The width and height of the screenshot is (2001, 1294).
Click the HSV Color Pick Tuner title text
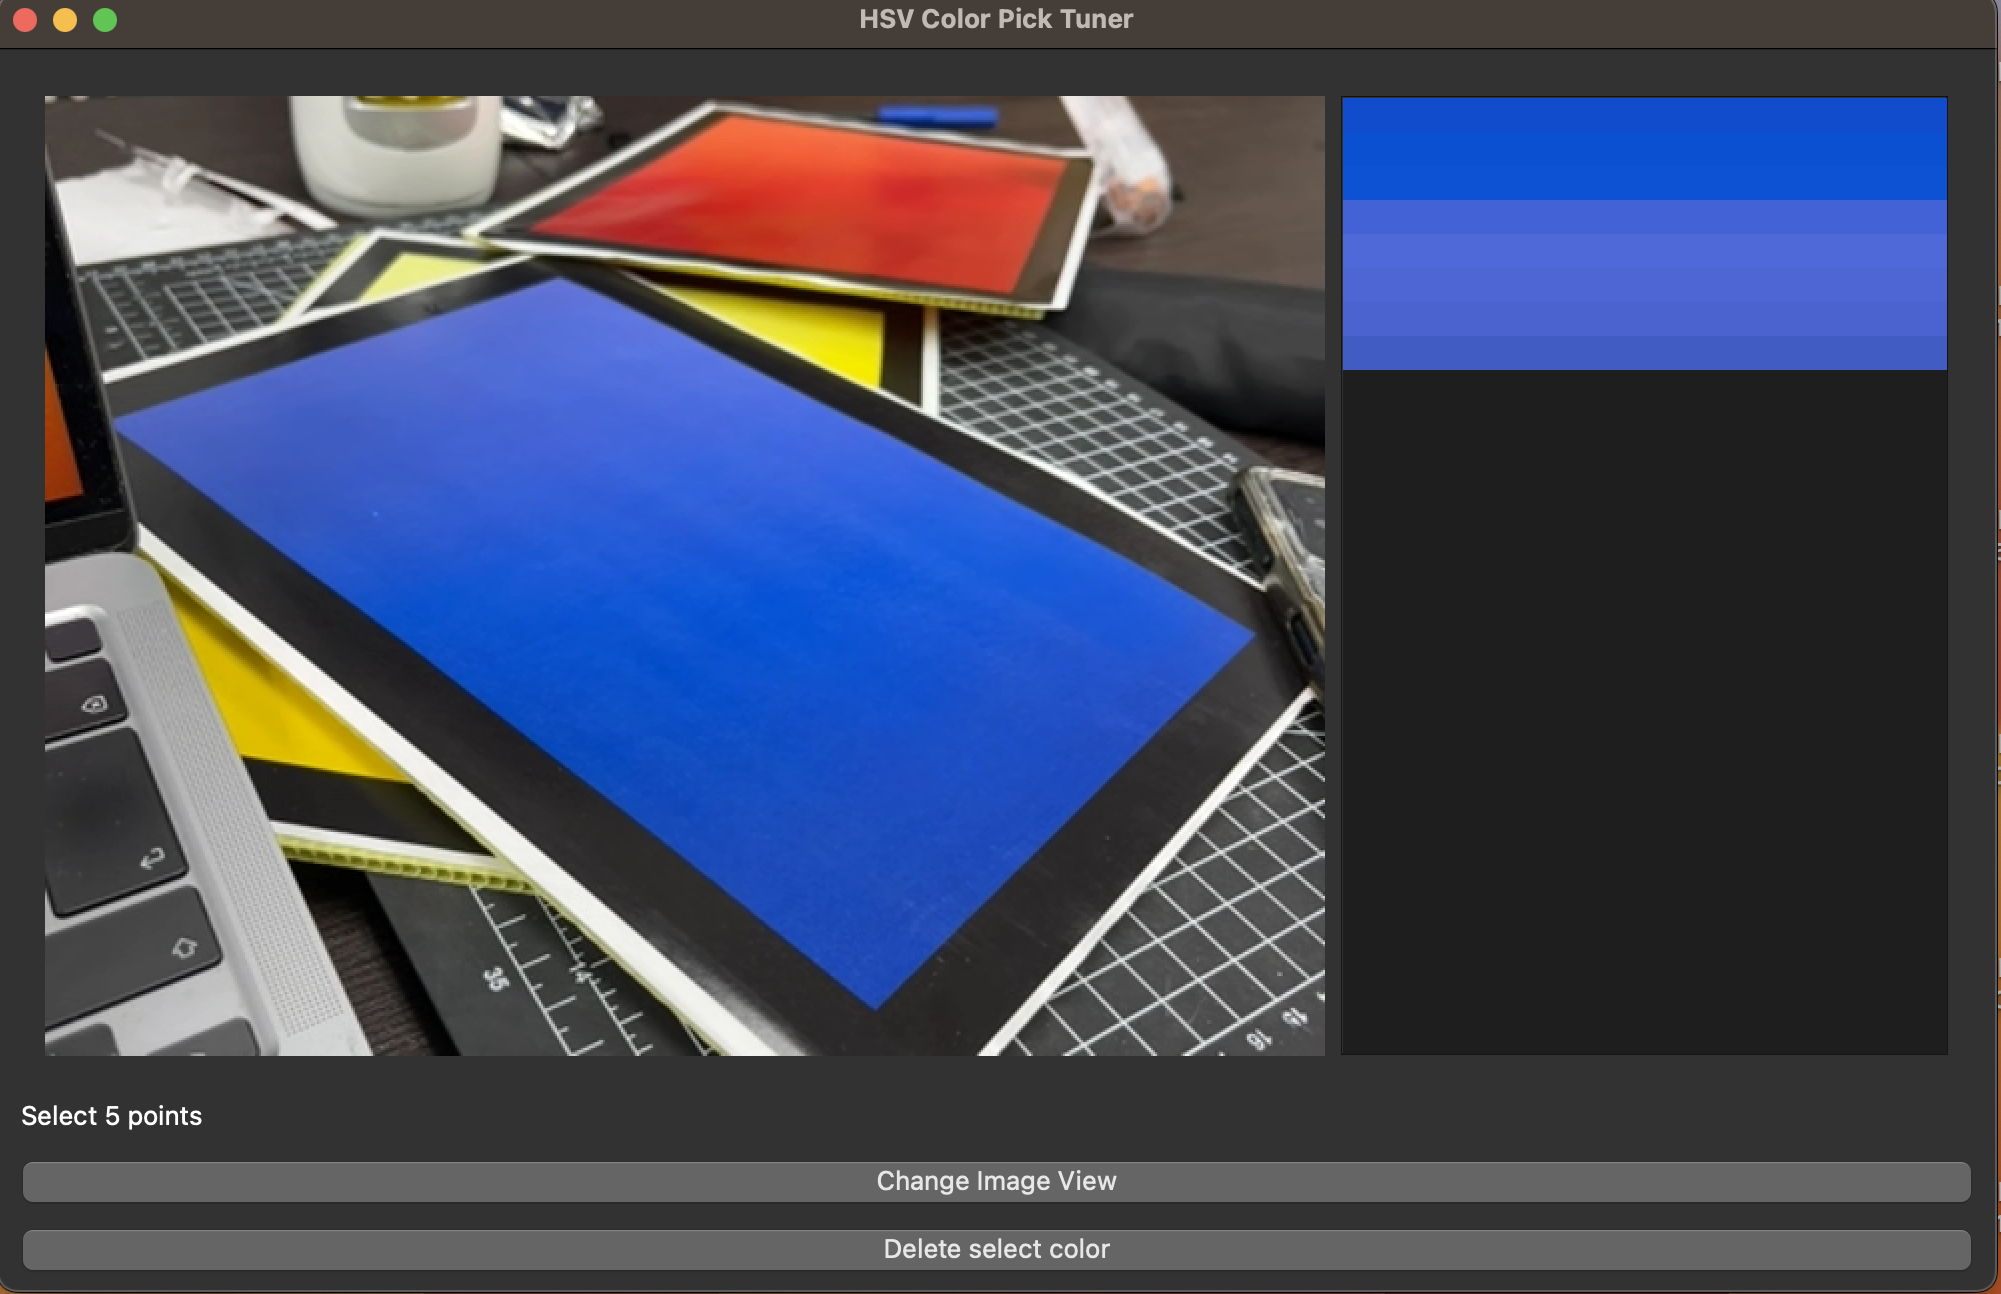coord(996,19)
